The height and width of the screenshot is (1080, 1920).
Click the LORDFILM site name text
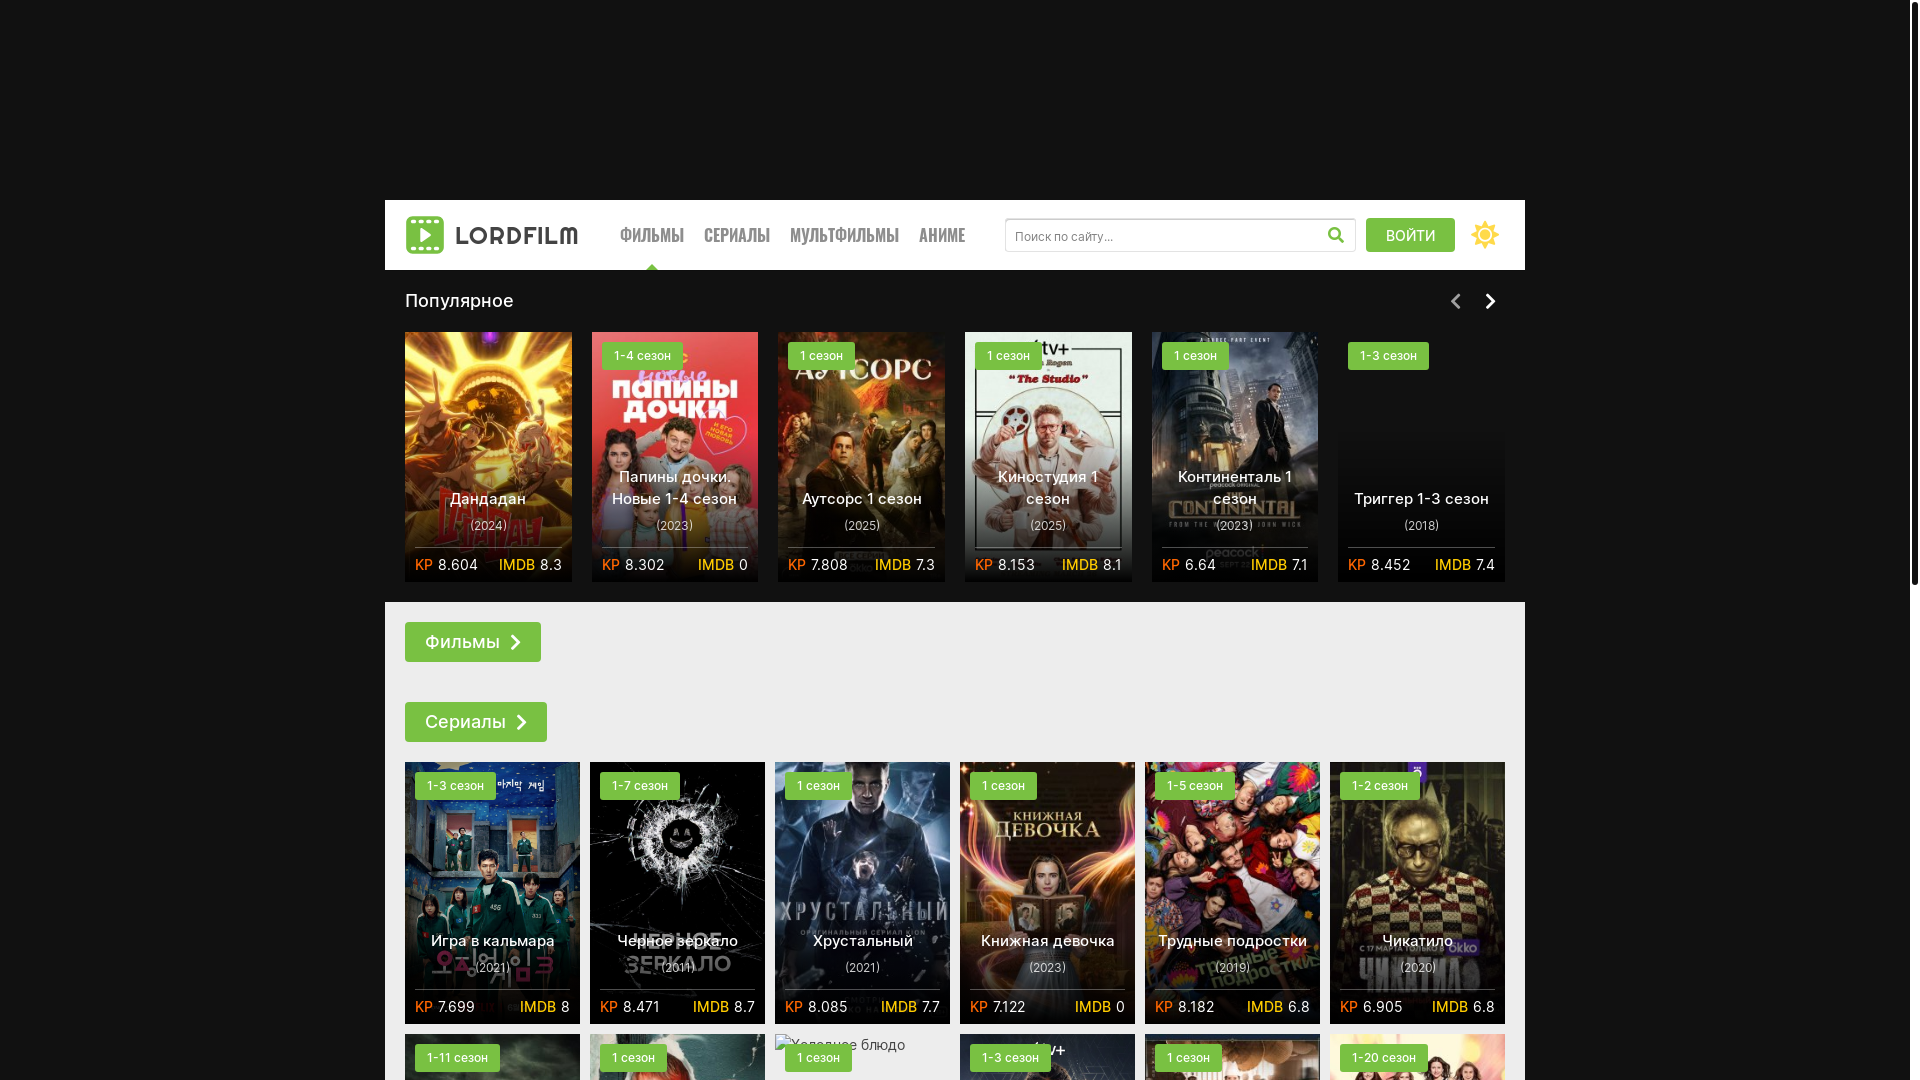click(x=516, y=236)
